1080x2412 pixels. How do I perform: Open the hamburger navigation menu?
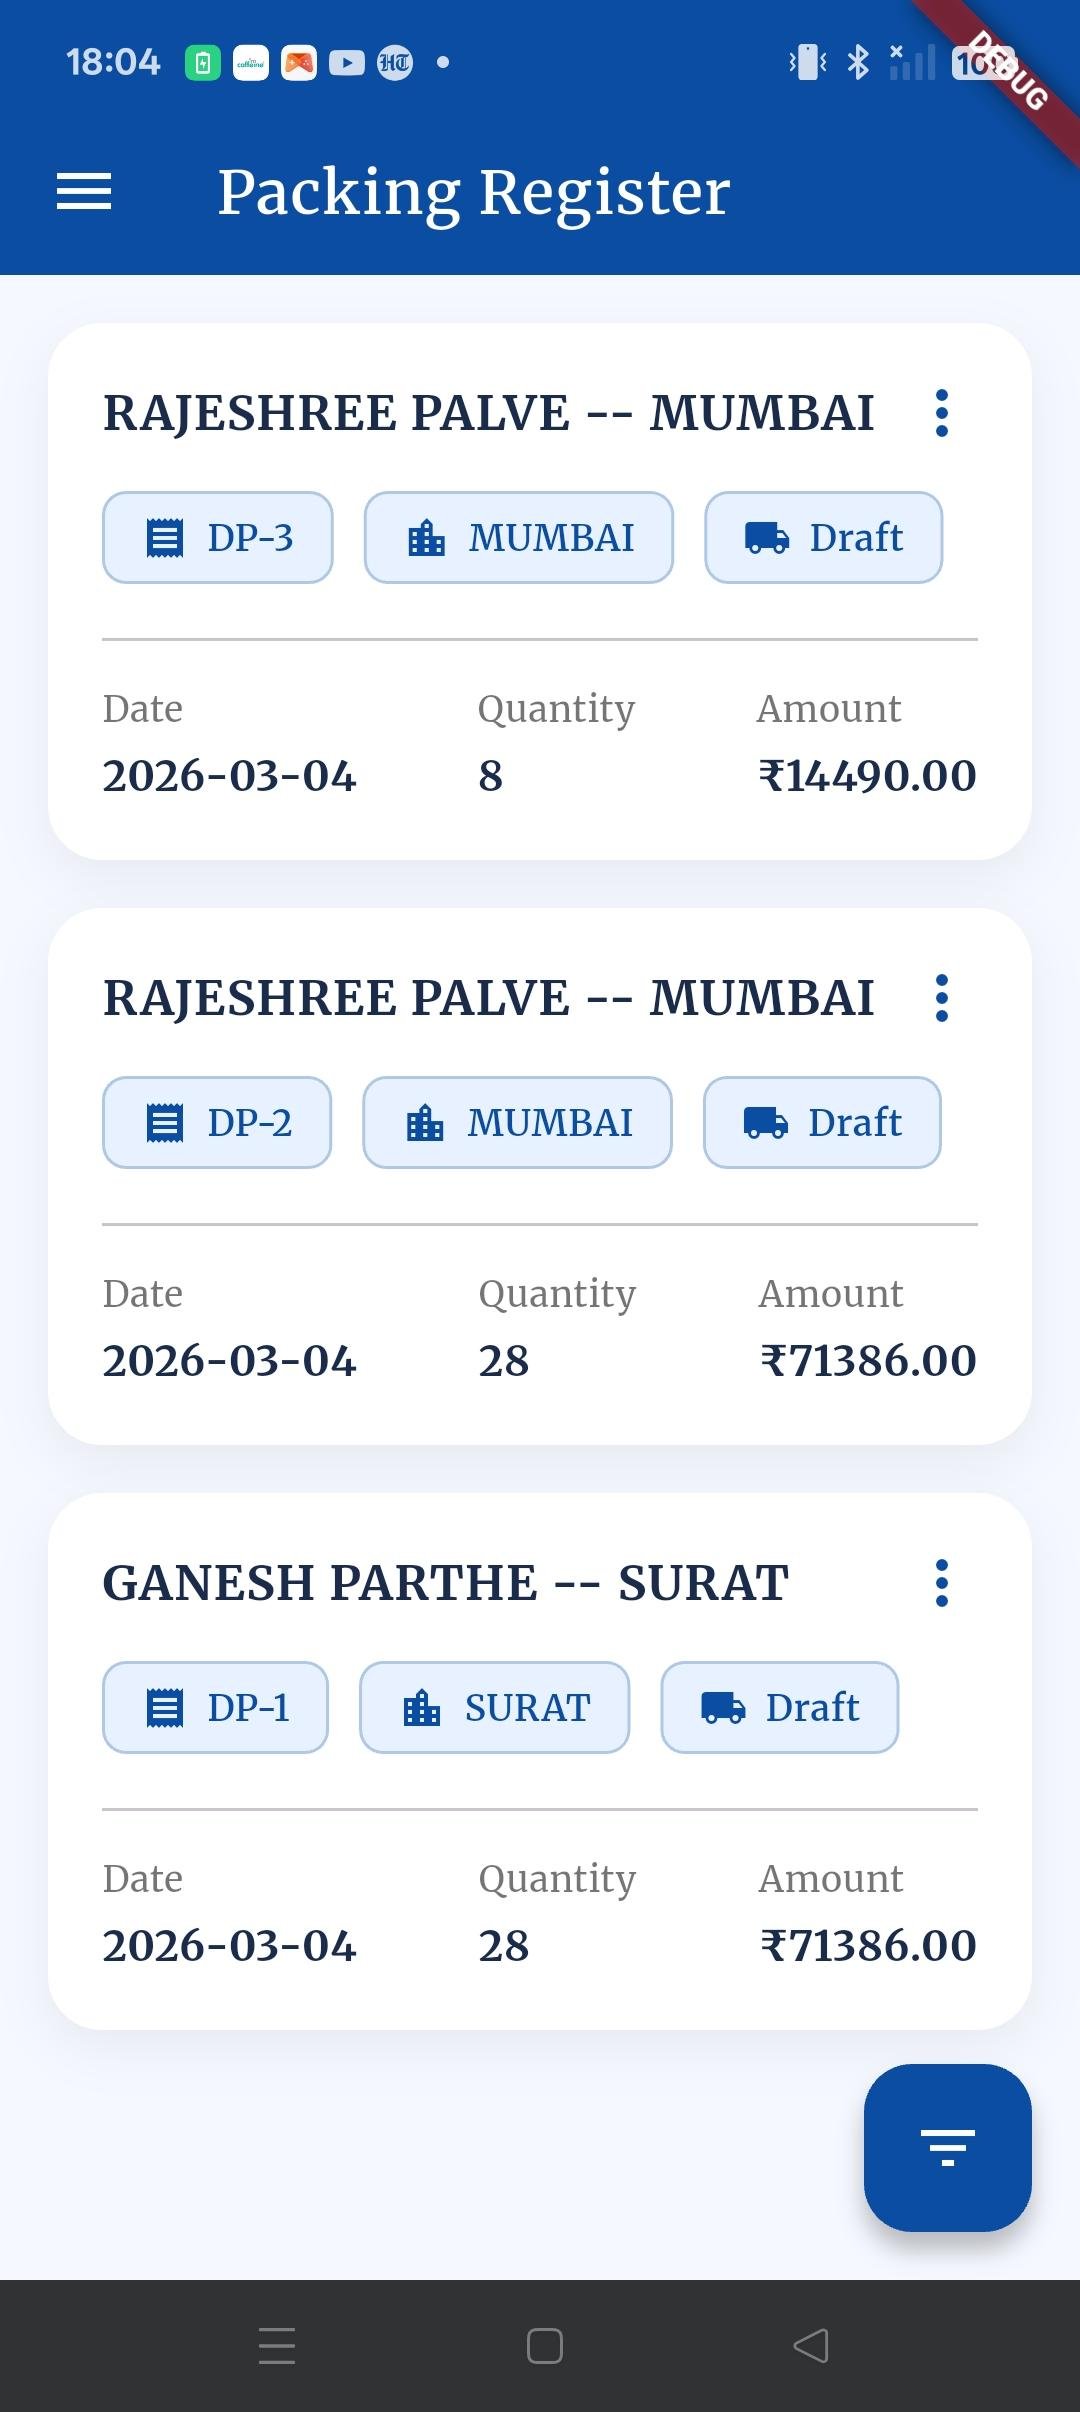pyautogui.click(x=84, y=192)
